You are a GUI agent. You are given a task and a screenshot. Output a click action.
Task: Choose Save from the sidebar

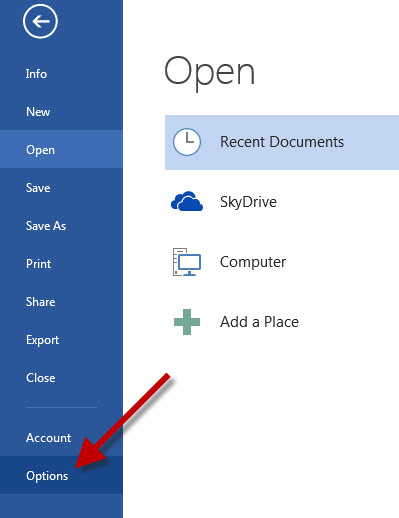point(61,188)
